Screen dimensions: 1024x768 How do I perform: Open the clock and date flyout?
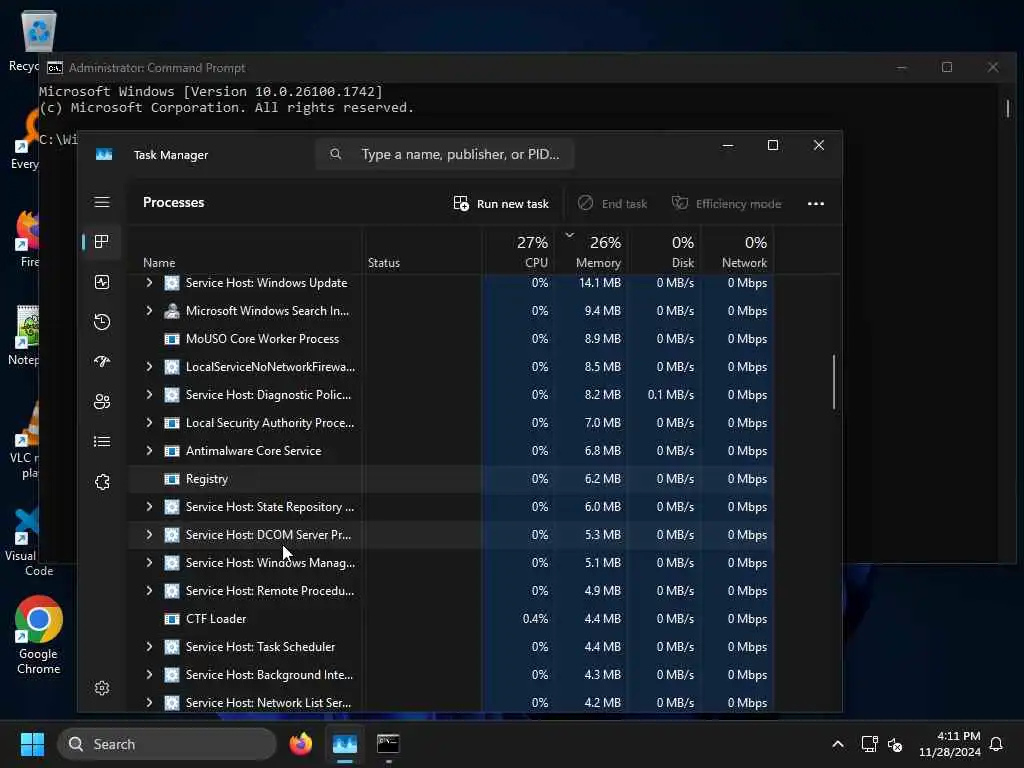(950, 744)
